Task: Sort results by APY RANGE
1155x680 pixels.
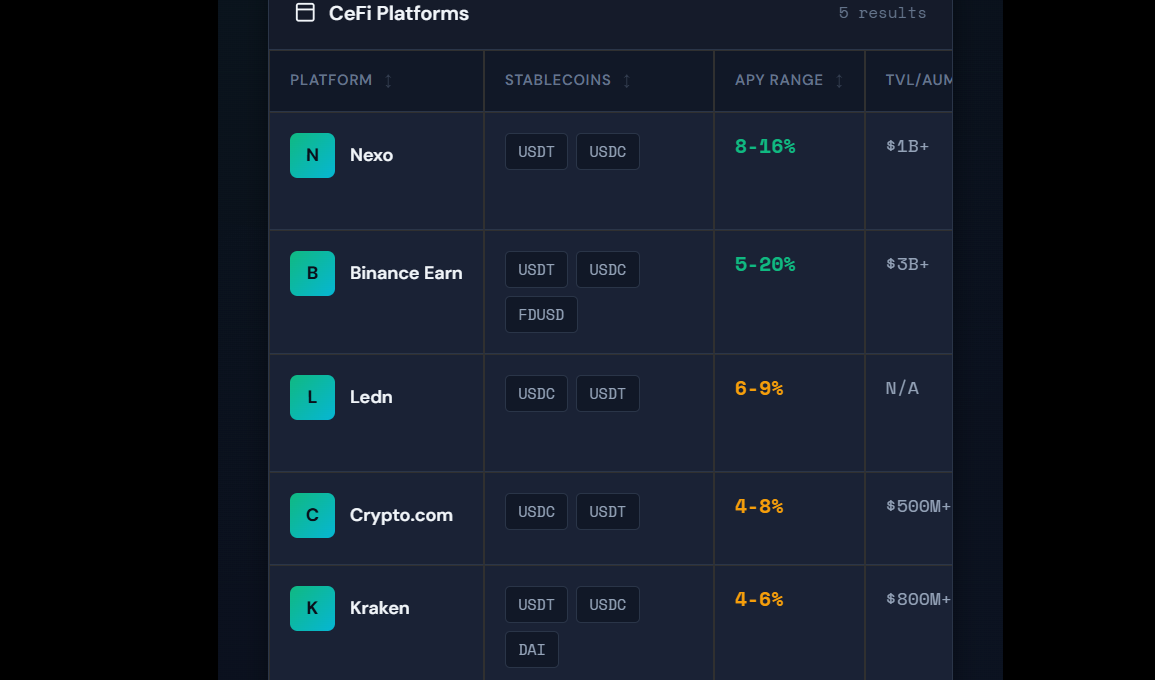Action: pyautogui.click(x=786, y=80)
